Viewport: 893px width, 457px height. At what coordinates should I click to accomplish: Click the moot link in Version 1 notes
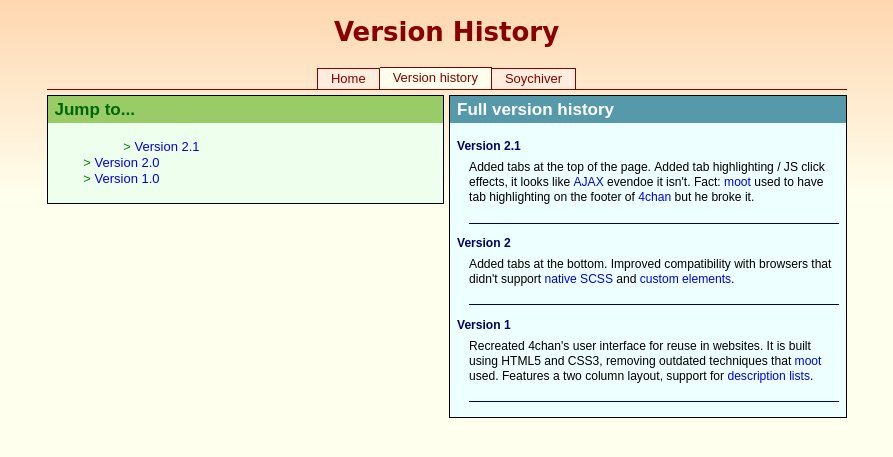coord(807,361)
